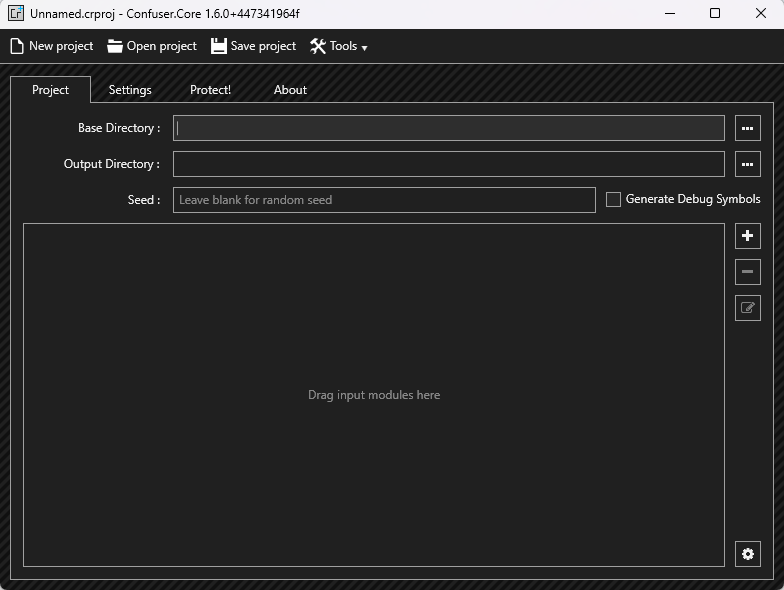784x590 pixels.
Task: Click the Open project folder icon
Action: [115, 46]
